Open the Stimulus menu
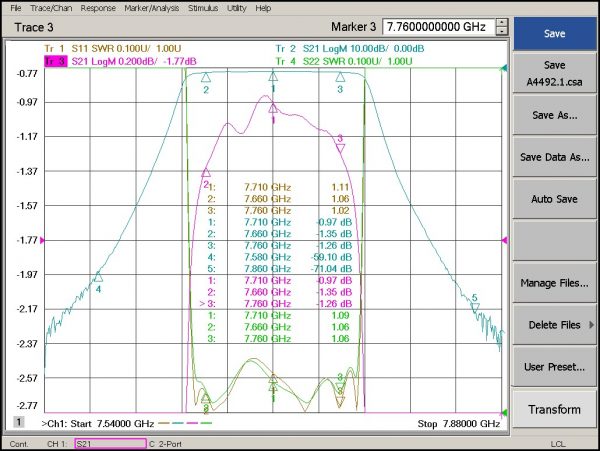The image size is (600, 451). (x=202, y=7)
